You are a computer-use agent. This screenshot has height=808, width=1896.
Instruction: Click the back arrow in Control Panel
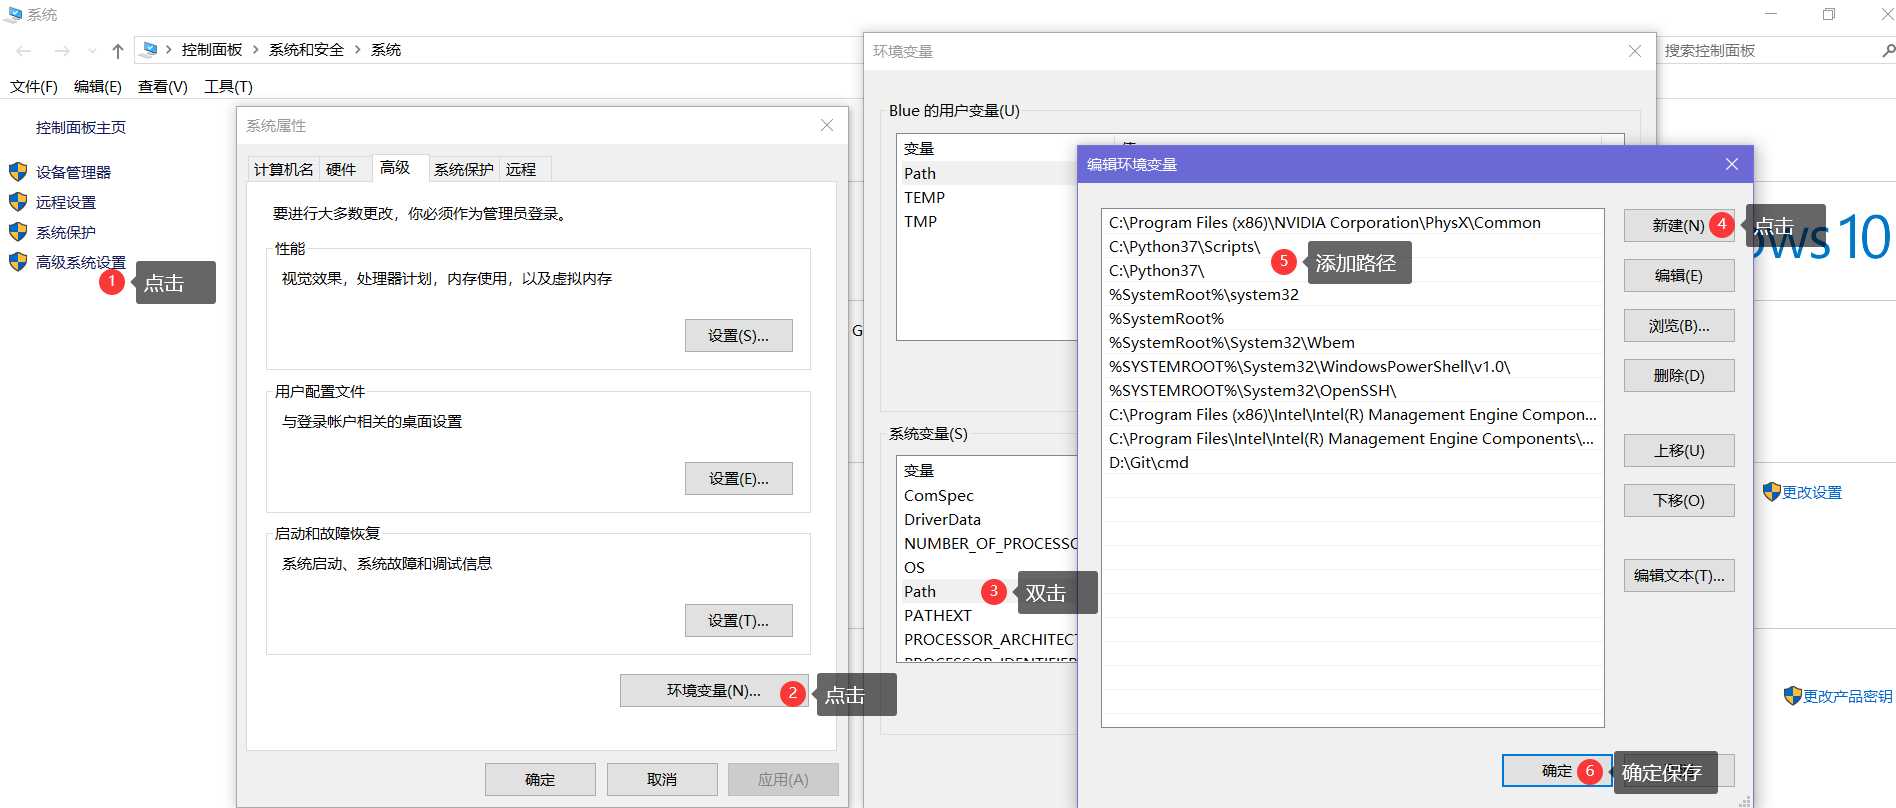click(24, 50)
